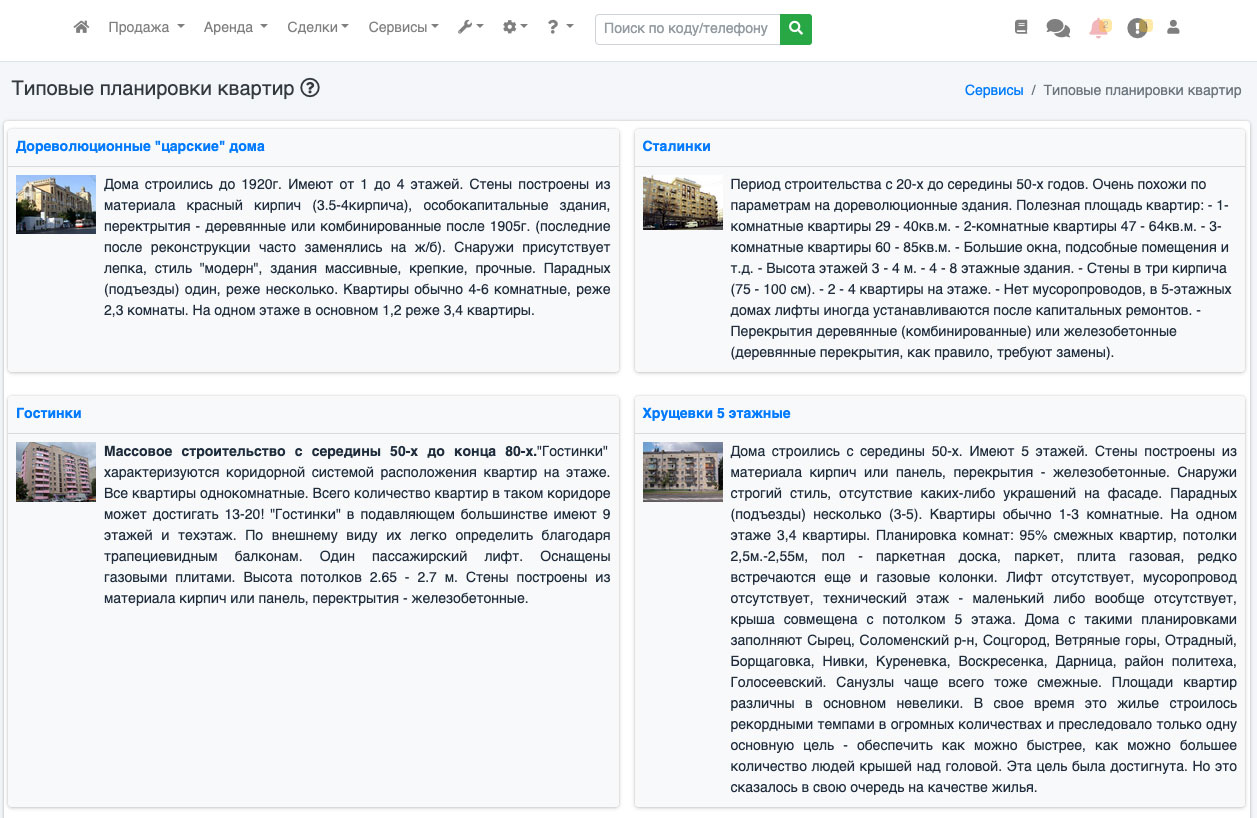Image resolution: width=1257 pixels, height=818 pixels.
Task: Open the book/knowledge base icon
Action: (x=1021, y=28)
